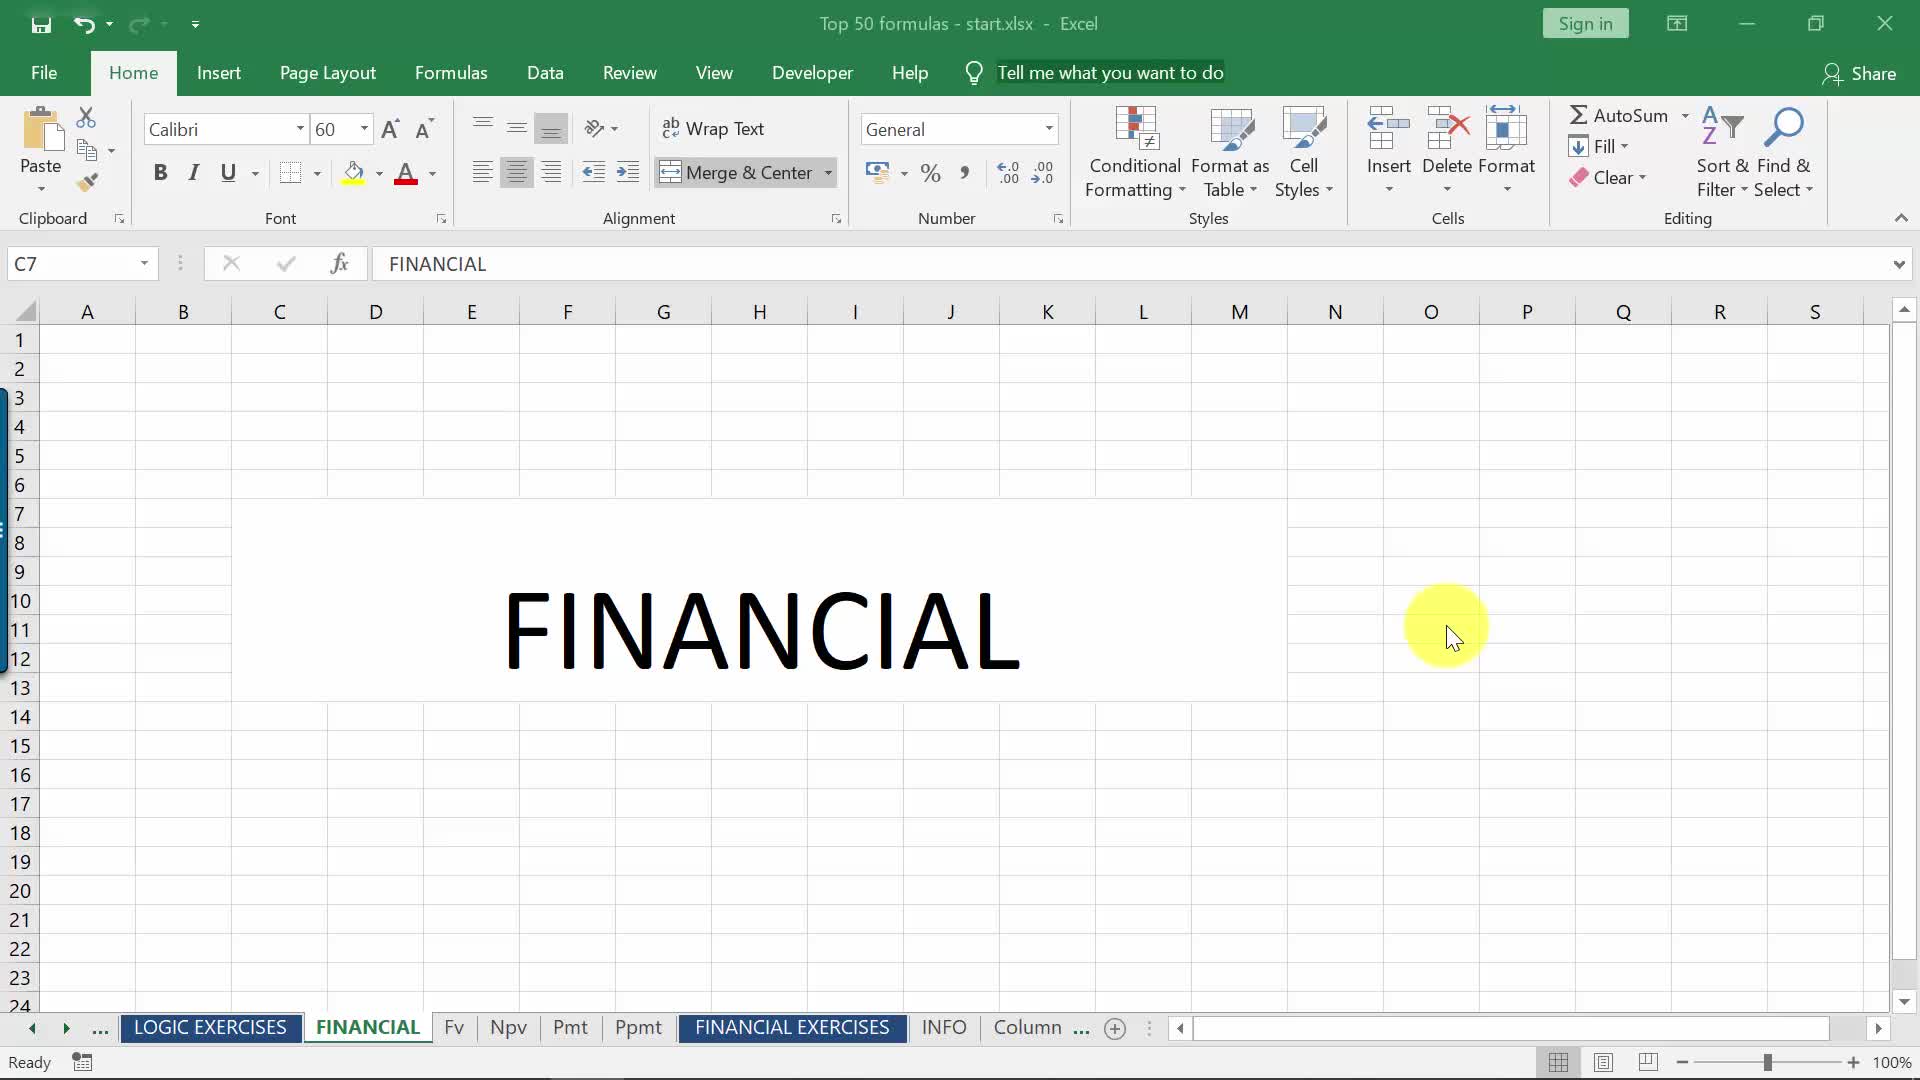Viewport: 1920px width, 1080px height.
Task: Toggle Italic formatting
Action: pyautogui.click(x=194, y=173)
